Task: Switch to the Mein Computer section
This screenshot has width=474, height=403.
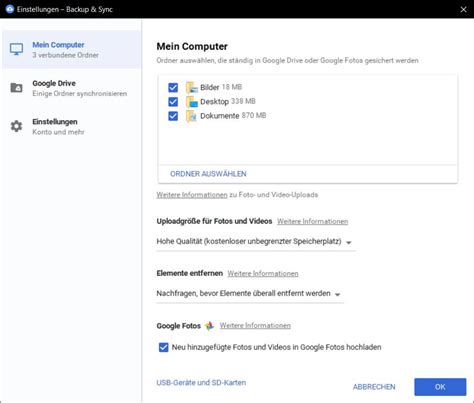Action: coord(72,49)
